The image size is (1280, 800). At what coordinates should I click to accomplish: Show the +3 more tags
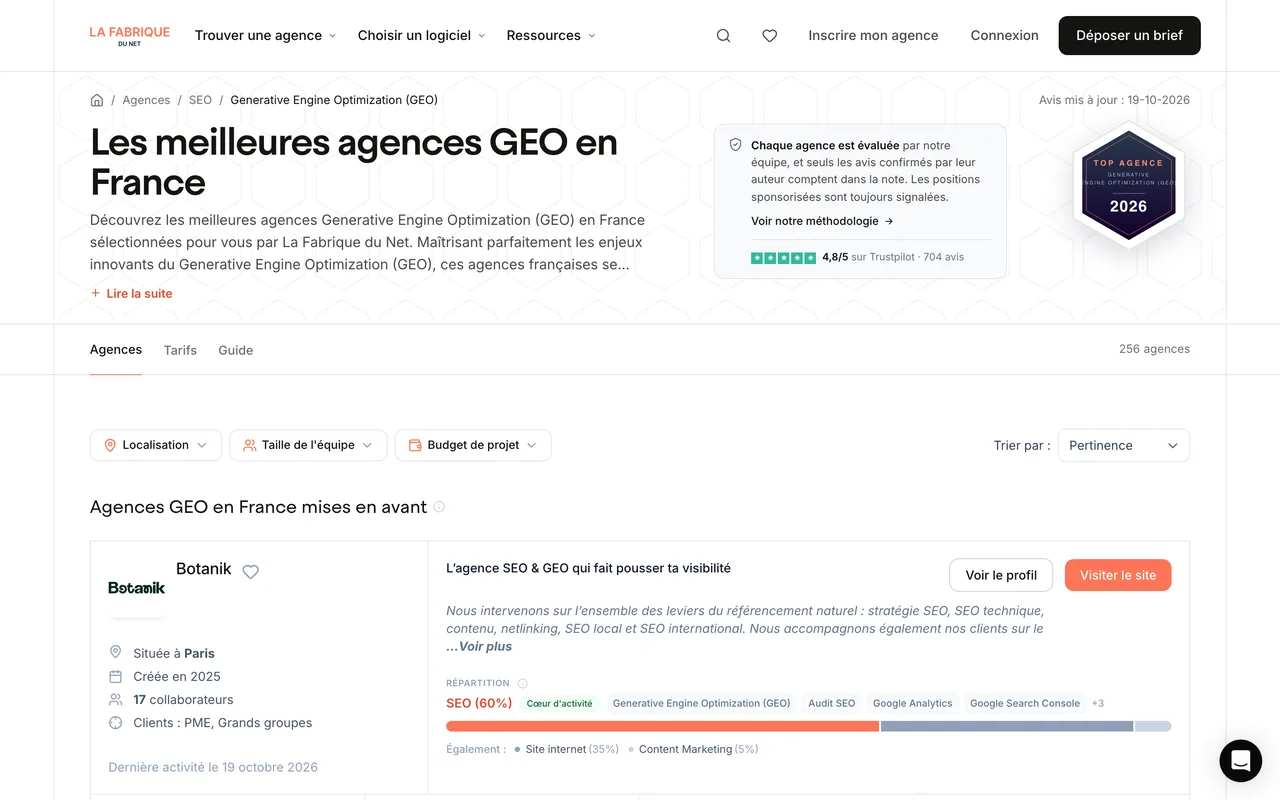(1098, 703)
